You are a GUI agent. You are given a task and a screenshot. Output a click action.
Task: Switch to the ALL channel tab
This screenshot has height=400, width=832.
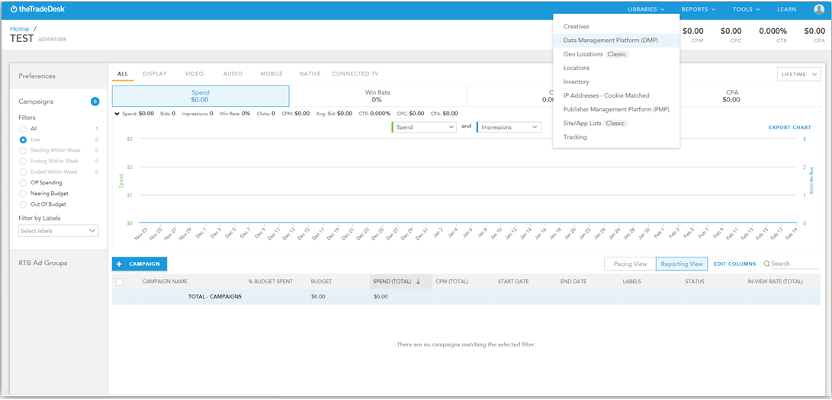(123, 74)
